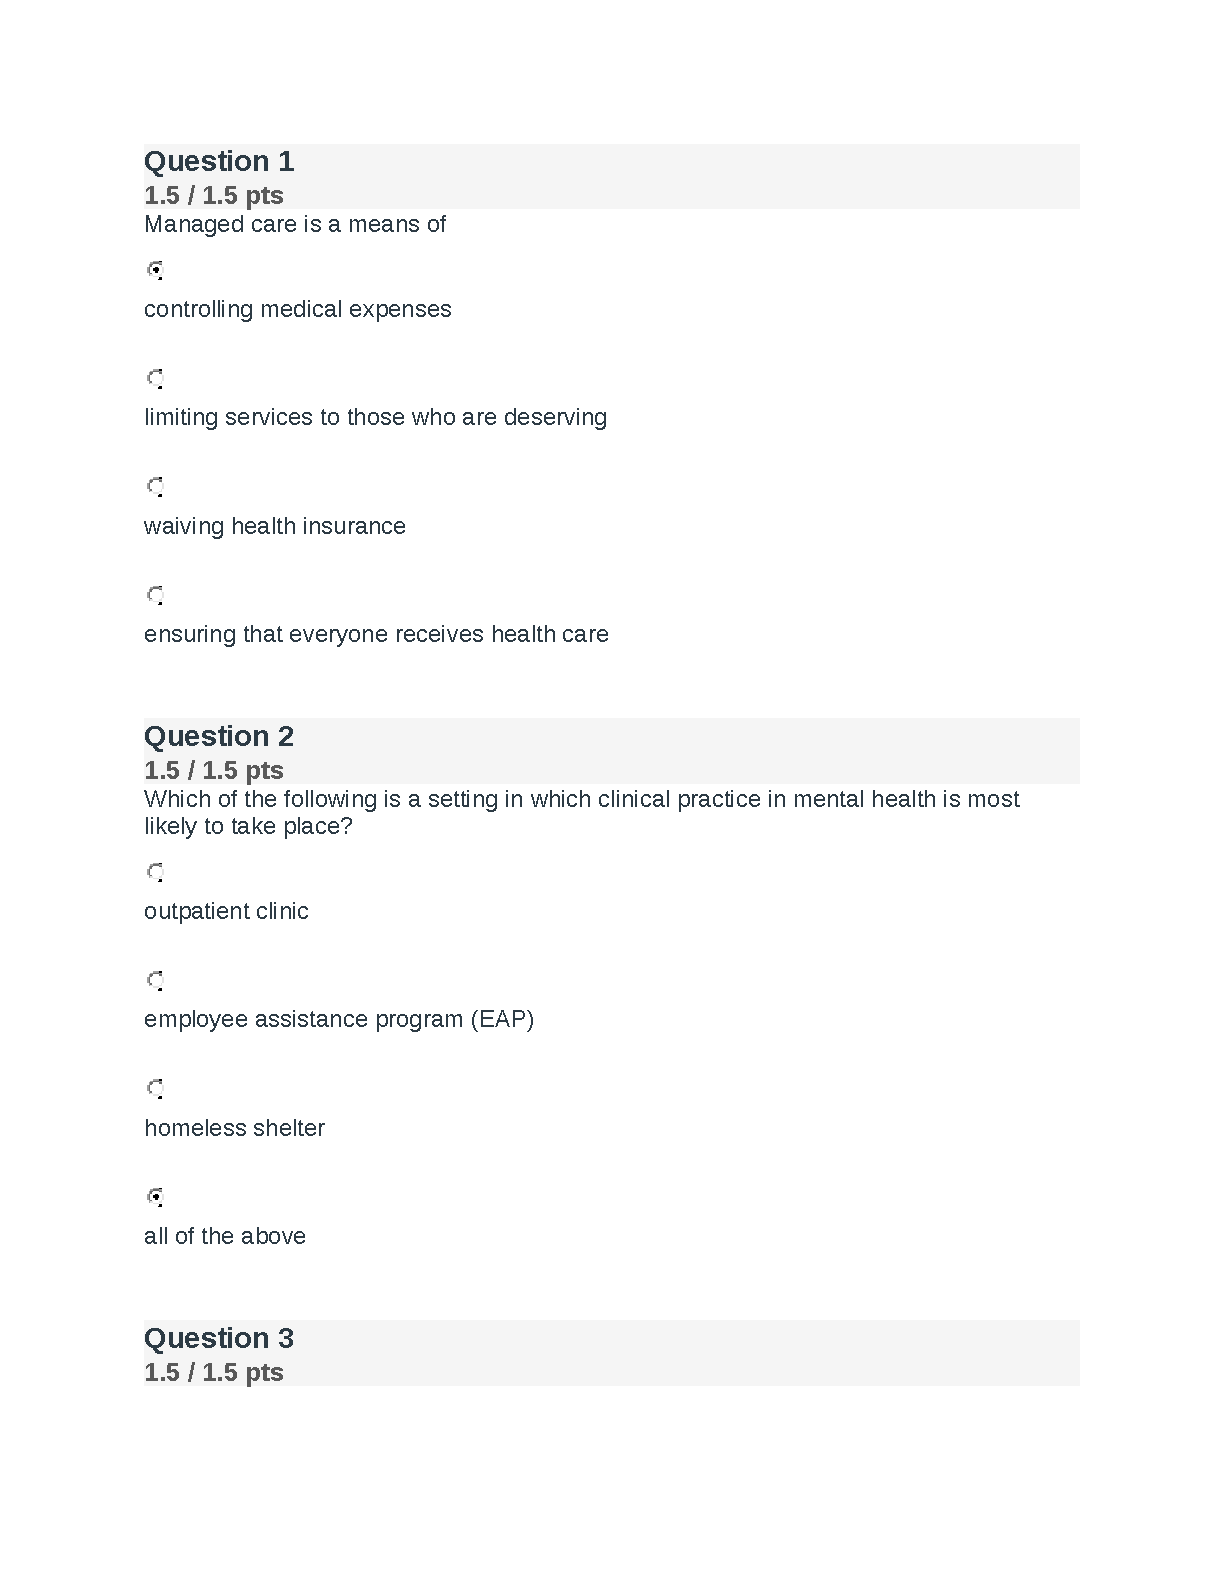This screenshot has width=1224, height=1584.
Task: Select the radio button above 'waiving health insurance'
Action: click(x=155, y=487)
